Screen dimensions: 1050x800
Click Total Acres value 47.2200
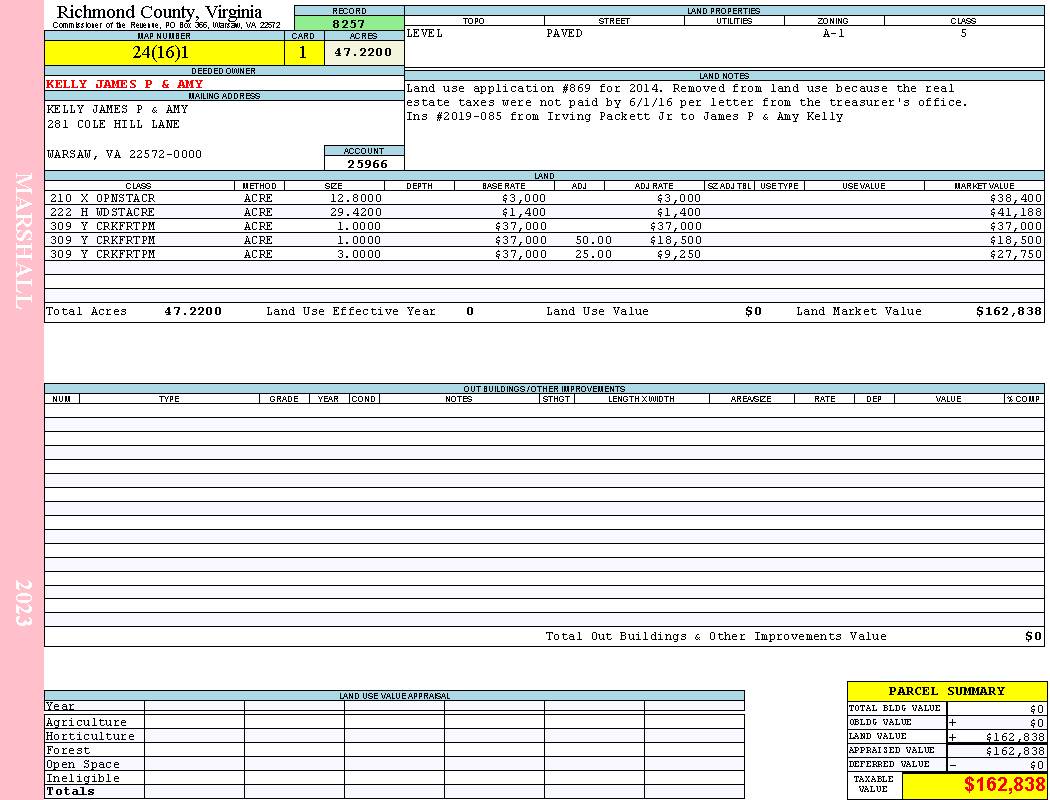(x=193, y=311)
